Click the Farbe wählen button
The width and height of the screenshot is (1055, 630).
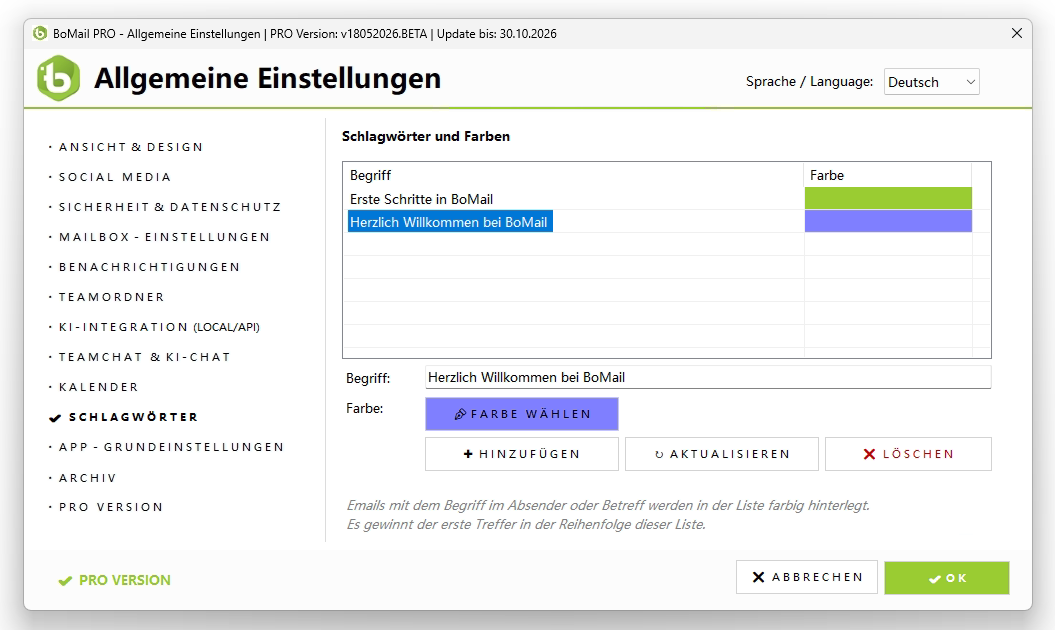pyautogui.click(x=521, y=414)
